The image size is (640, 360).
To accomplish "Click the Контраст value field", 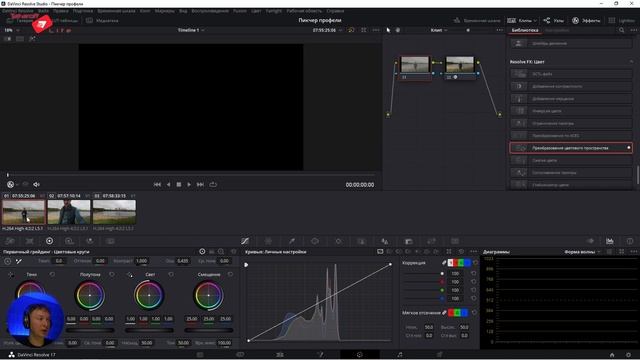I will click(x=142, y=261).
